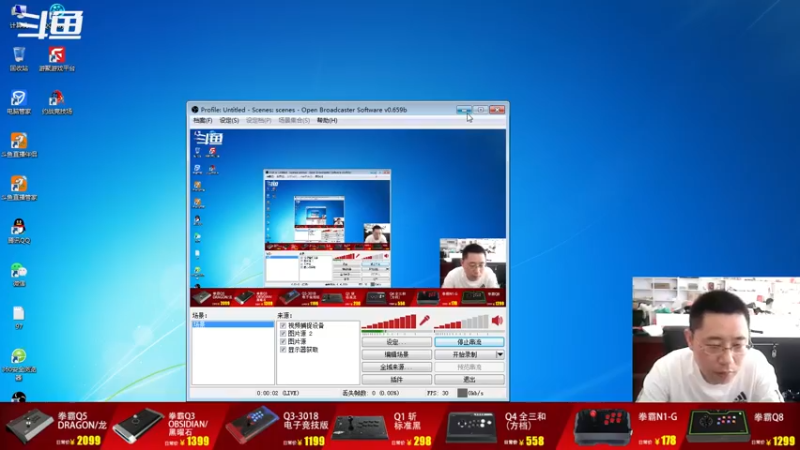Click the 丢失帧数: 0 (0.00%) status text
Viewport: 800px width, 450px height.
click(371, 393)
